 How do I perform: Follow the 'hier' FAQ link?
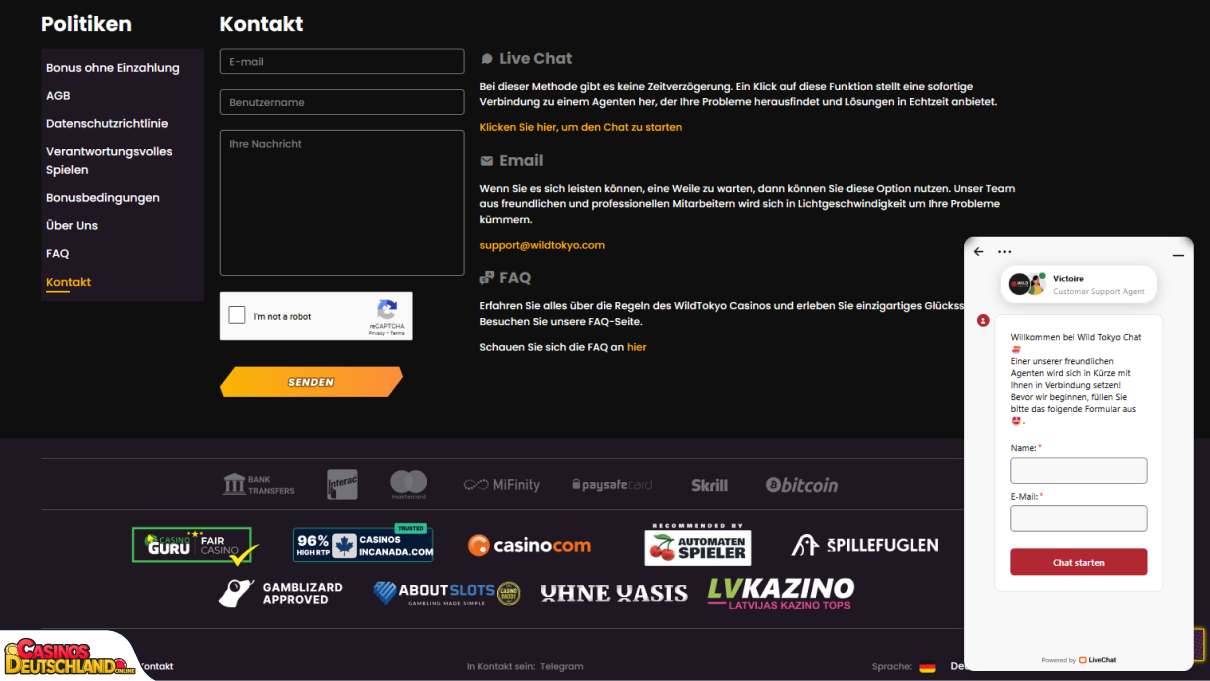(x=637, y=347)
